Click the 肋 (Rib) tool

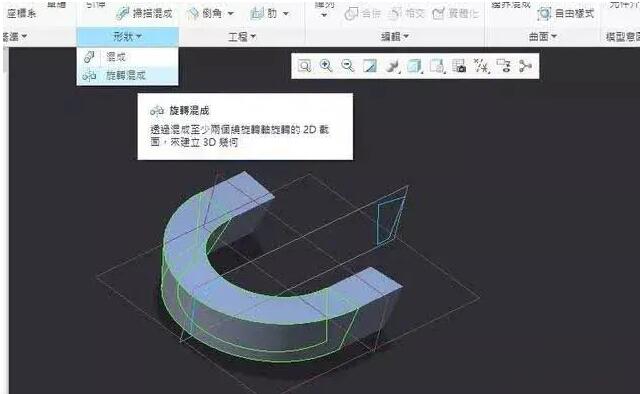click(x=263, y=13)
